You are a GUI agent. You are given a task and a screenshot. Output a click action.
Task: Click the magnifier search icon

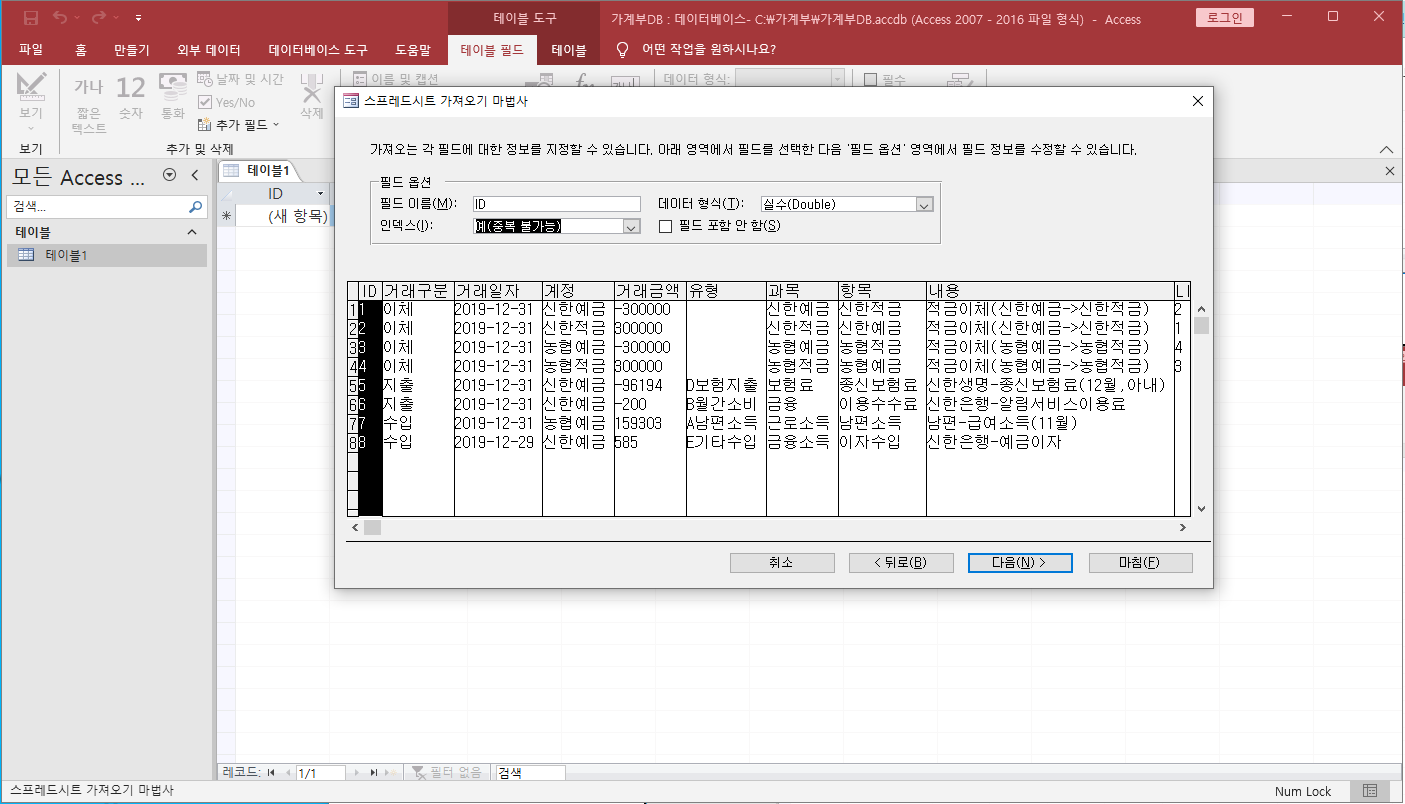click(196, 207)
